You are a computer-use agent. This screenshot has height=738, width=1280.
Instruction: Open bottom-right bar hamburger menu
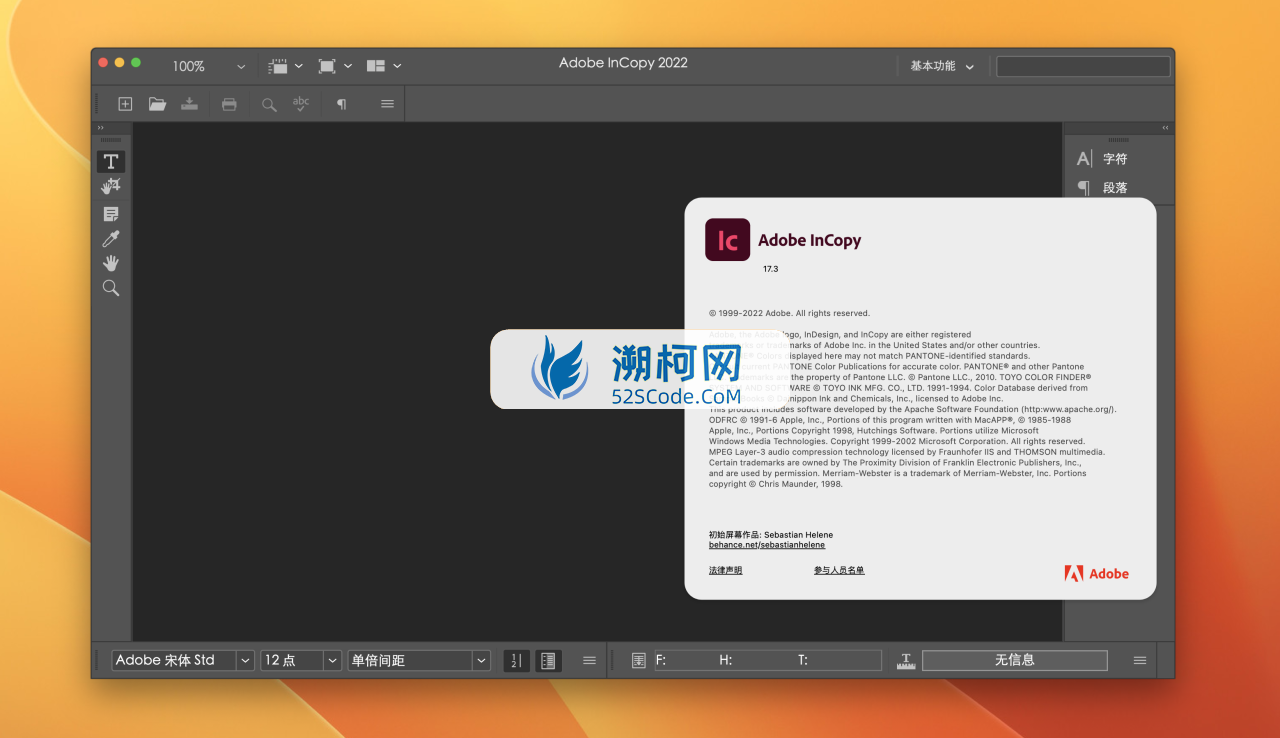tap(1140, 660)
